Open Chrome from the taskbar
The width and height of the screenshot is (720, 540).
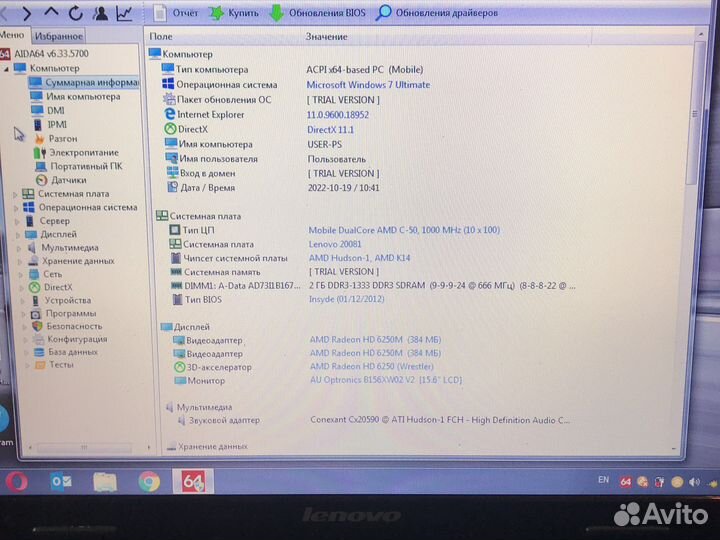point(149,482)
